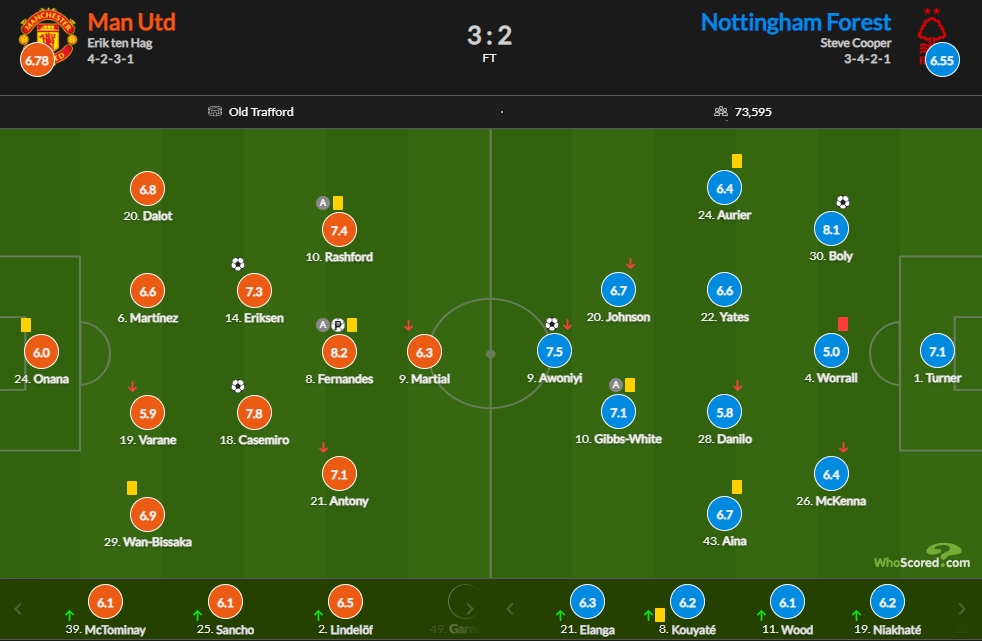Open the Man Utd team link
The image size is (982, 641).
132,22
